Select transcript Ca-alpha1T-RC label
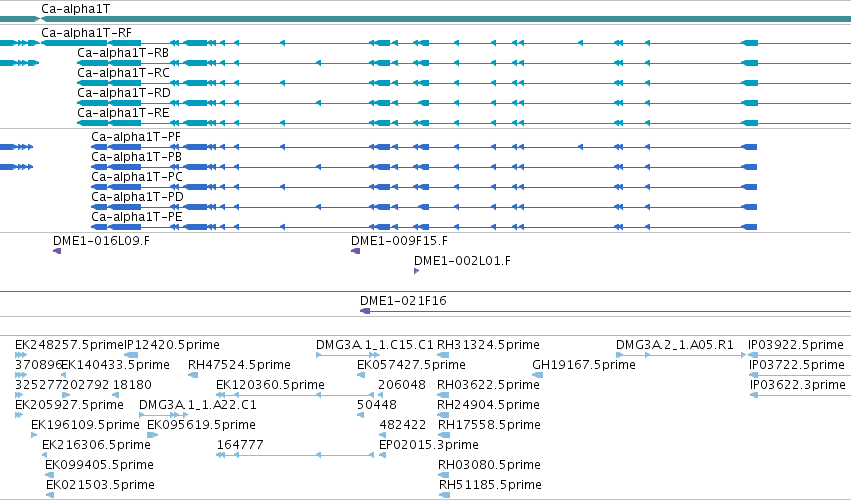 click(x=123, y=73)
